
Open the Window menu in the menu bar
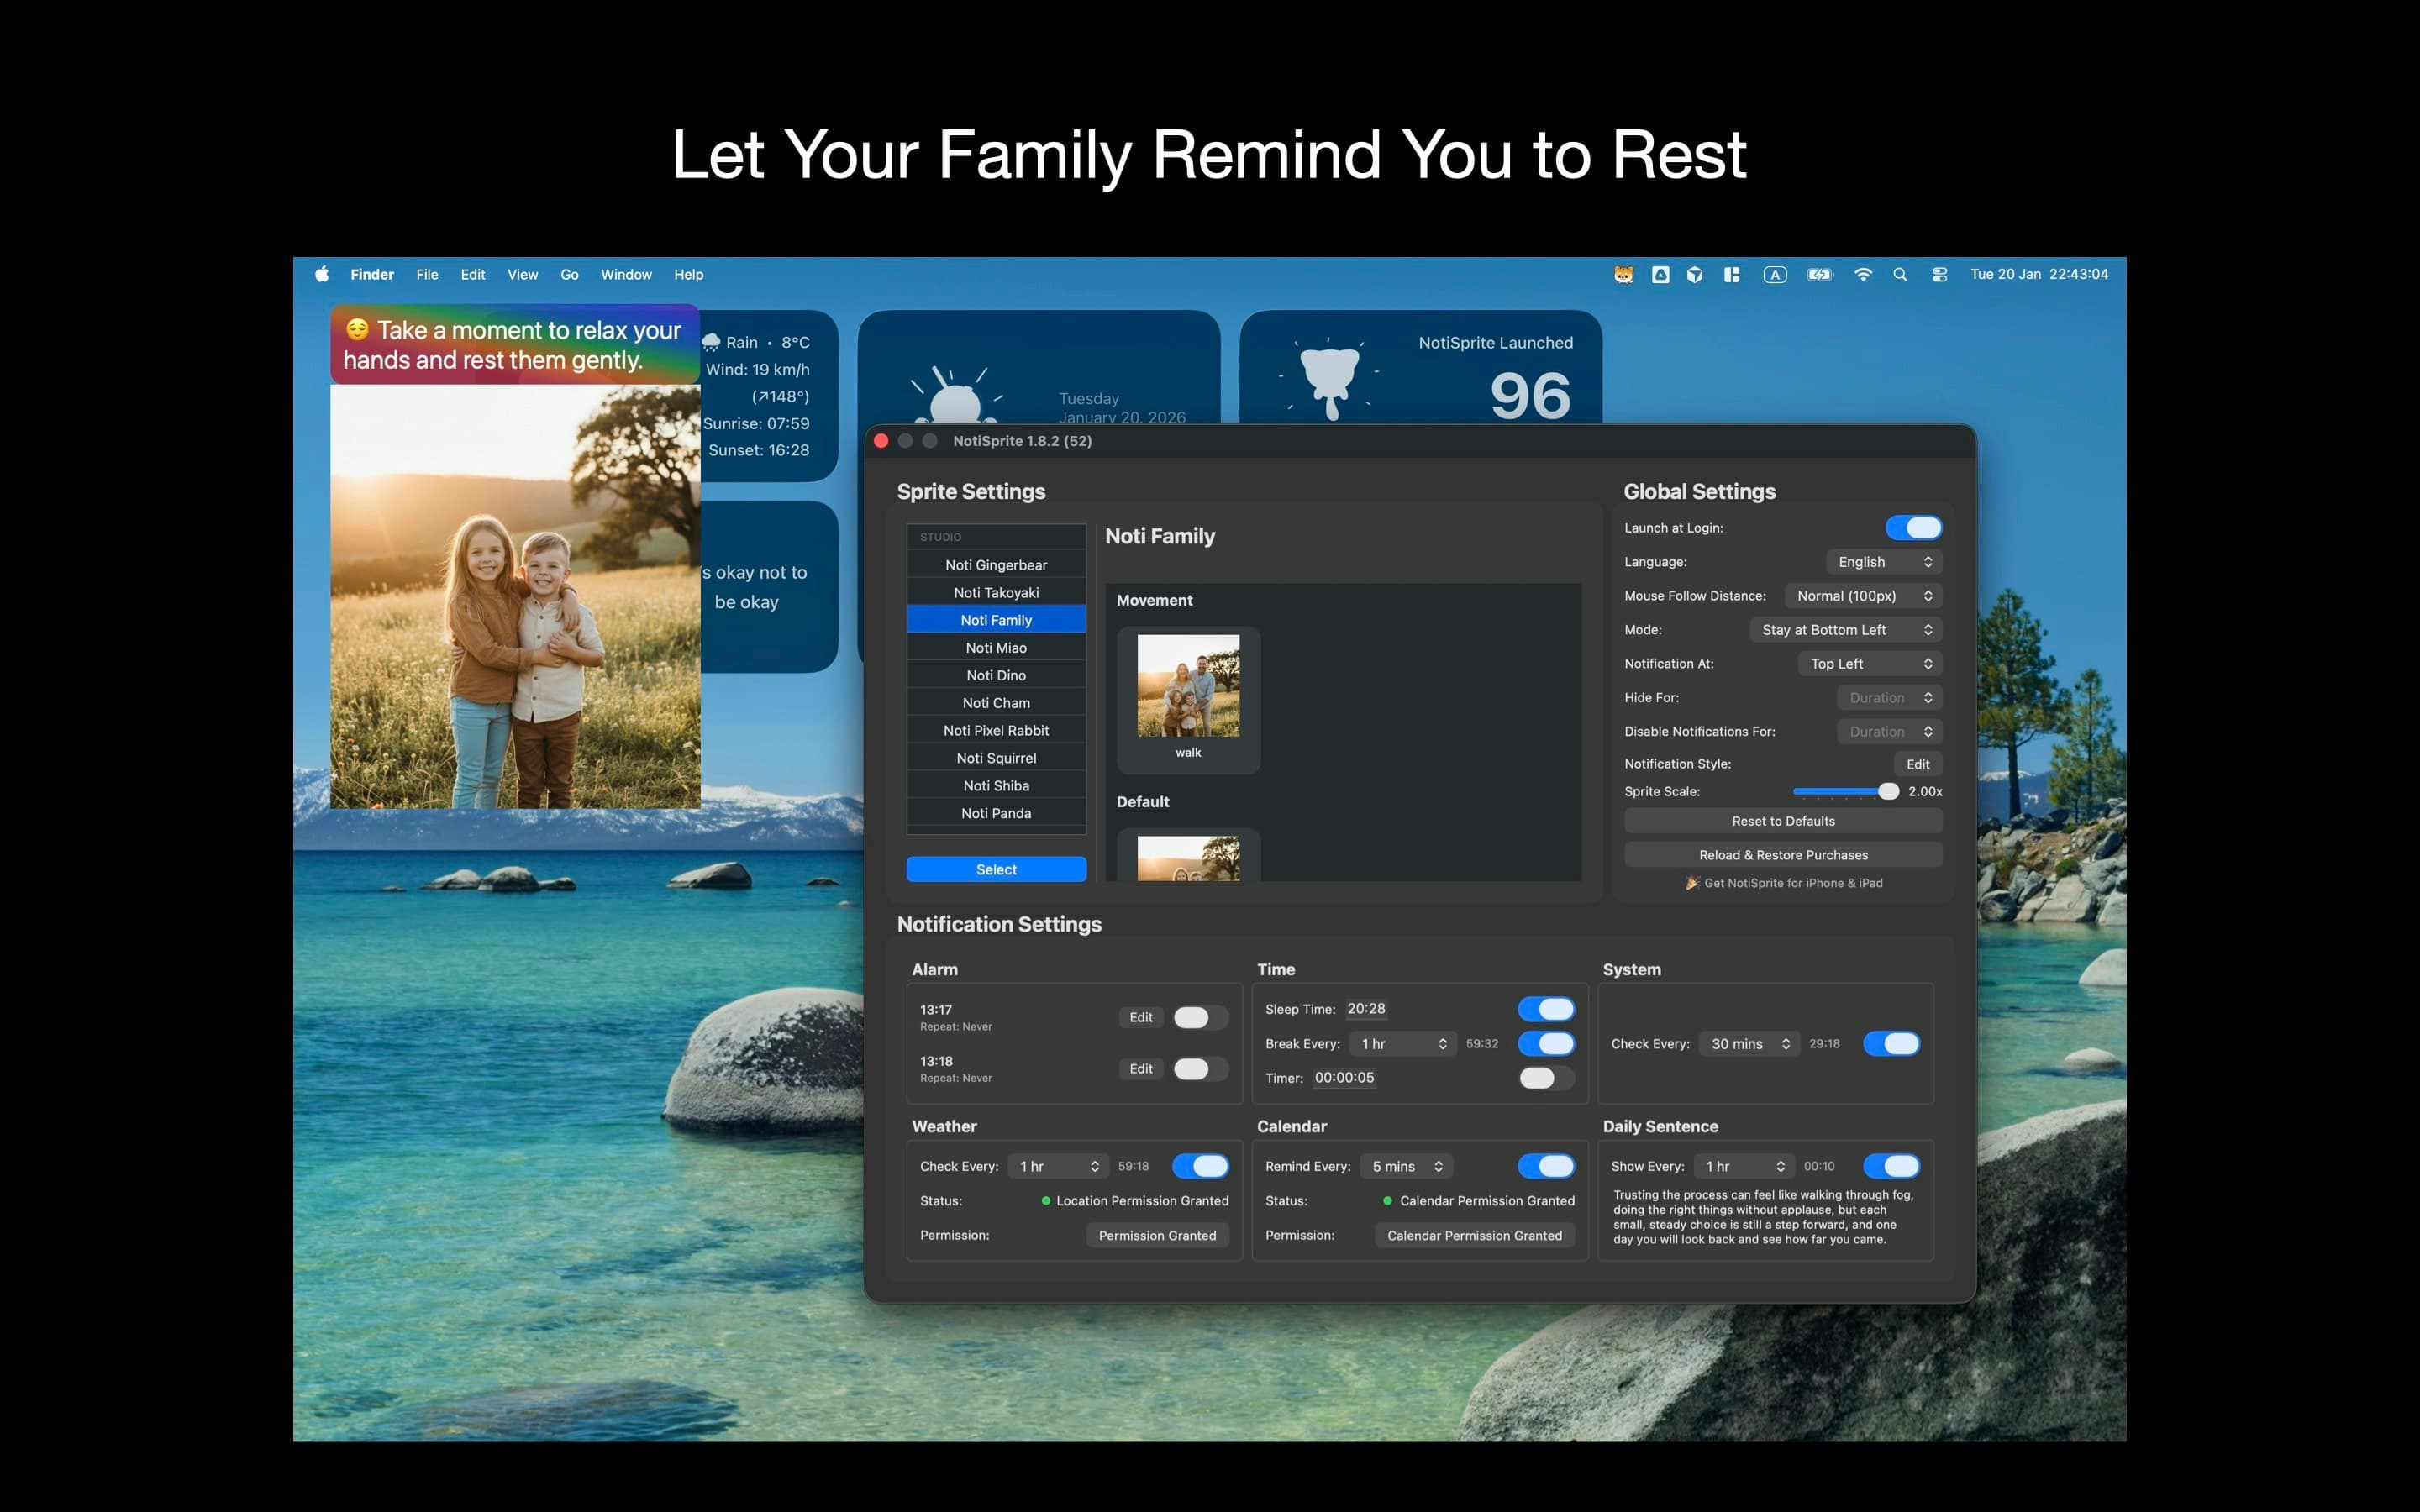626,274
